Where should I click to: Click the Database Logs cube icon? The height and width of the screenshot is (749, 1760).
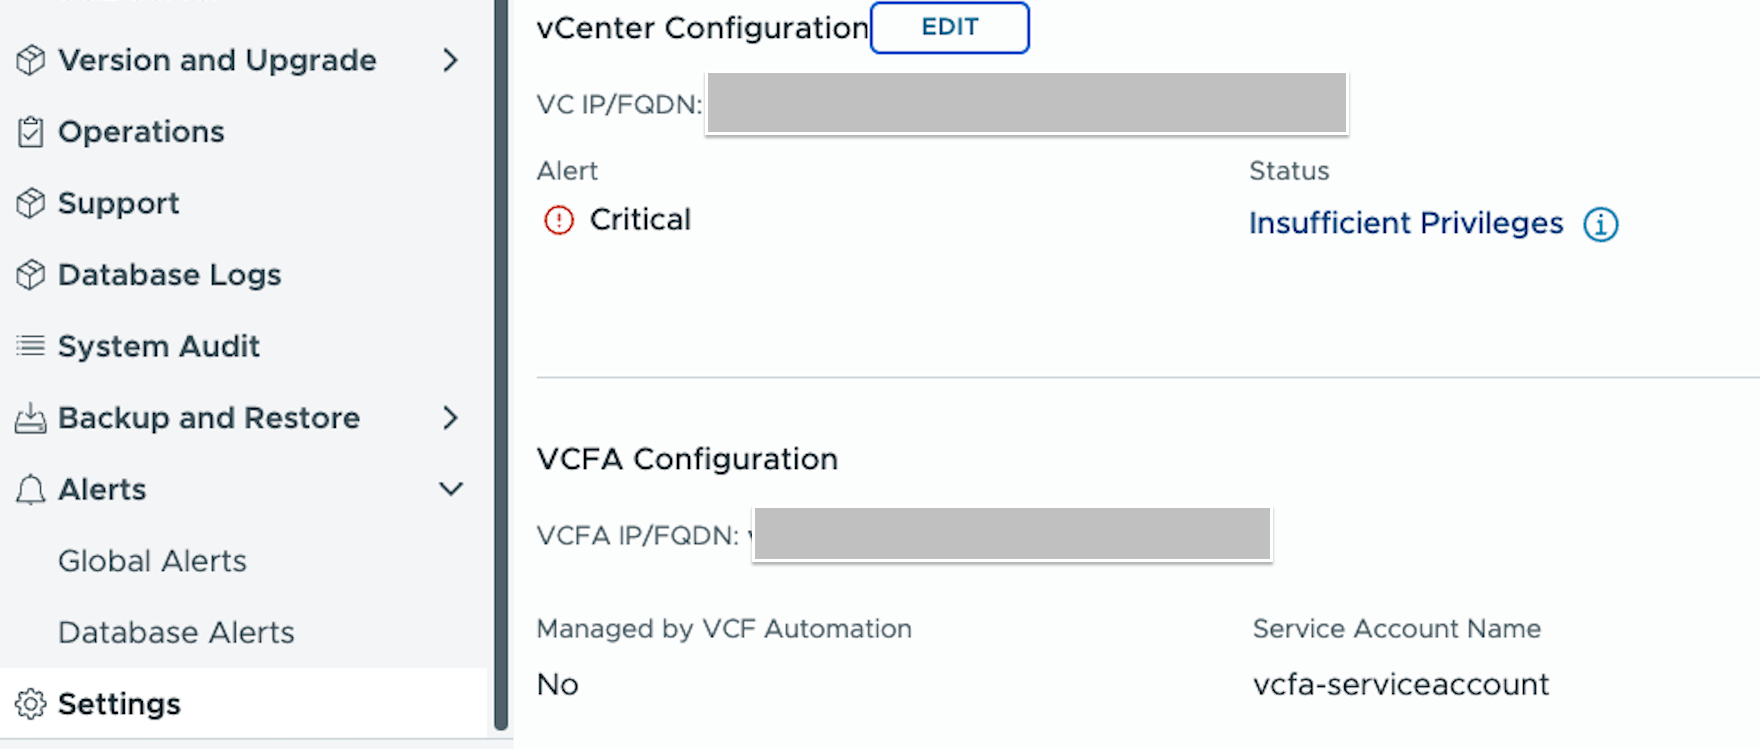tap(31, 275)
